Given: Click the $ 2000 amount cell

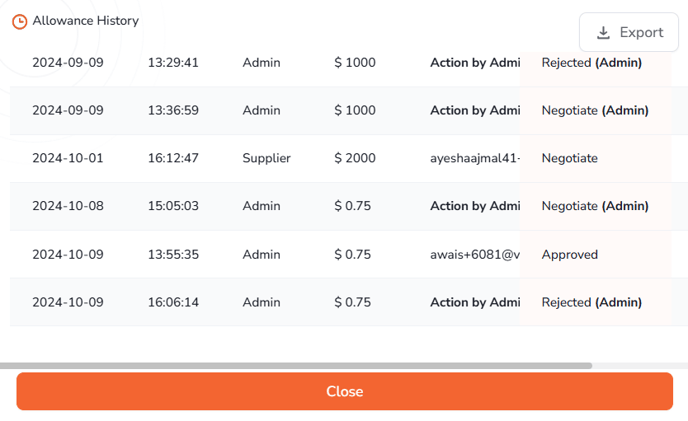Looking at the screenshot, I should tap(355, 158).
